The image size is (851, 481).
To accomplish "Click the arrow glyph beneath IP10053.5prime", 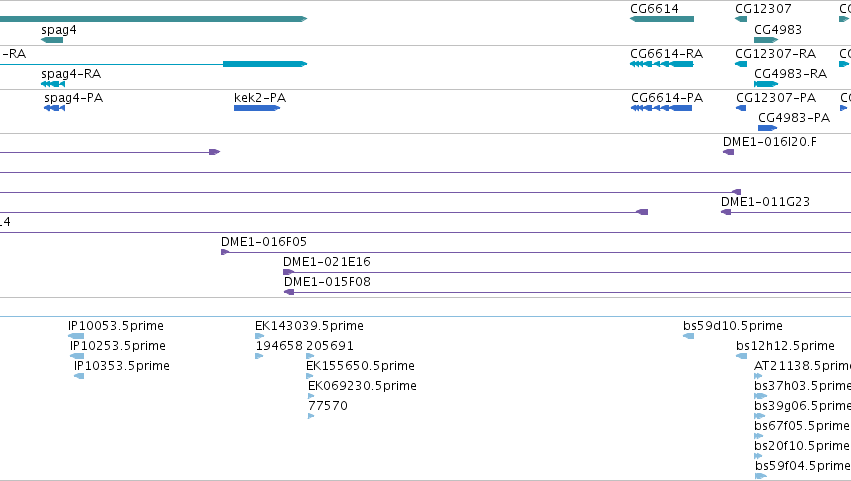I will pyautogui.click(x=76, y=336).
